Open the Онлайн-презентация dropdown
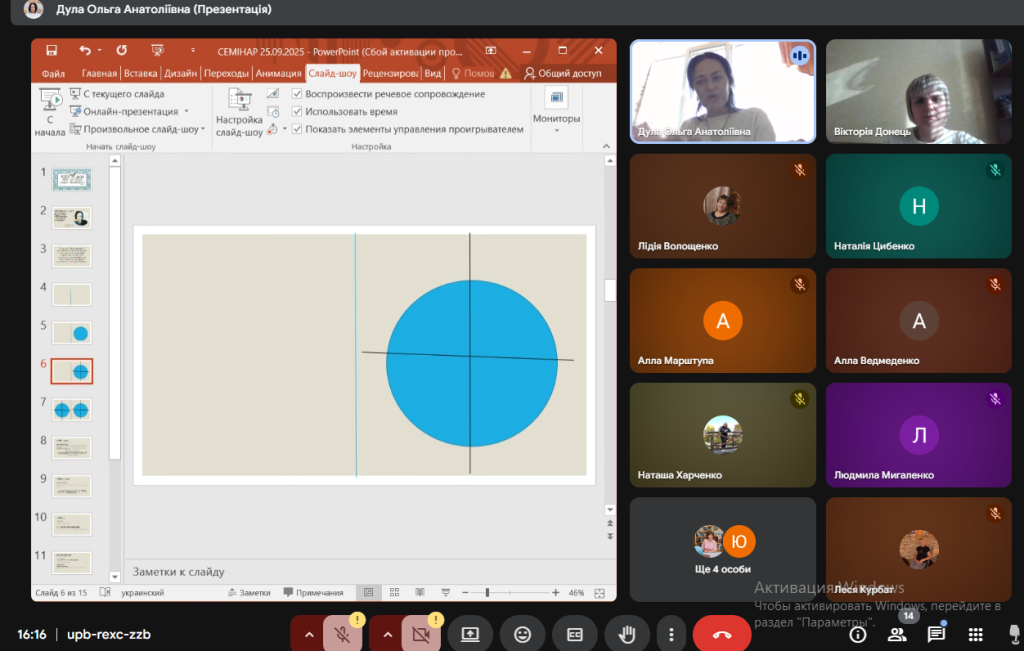This screenshot has width=1024, height=651. coord(186,112)
